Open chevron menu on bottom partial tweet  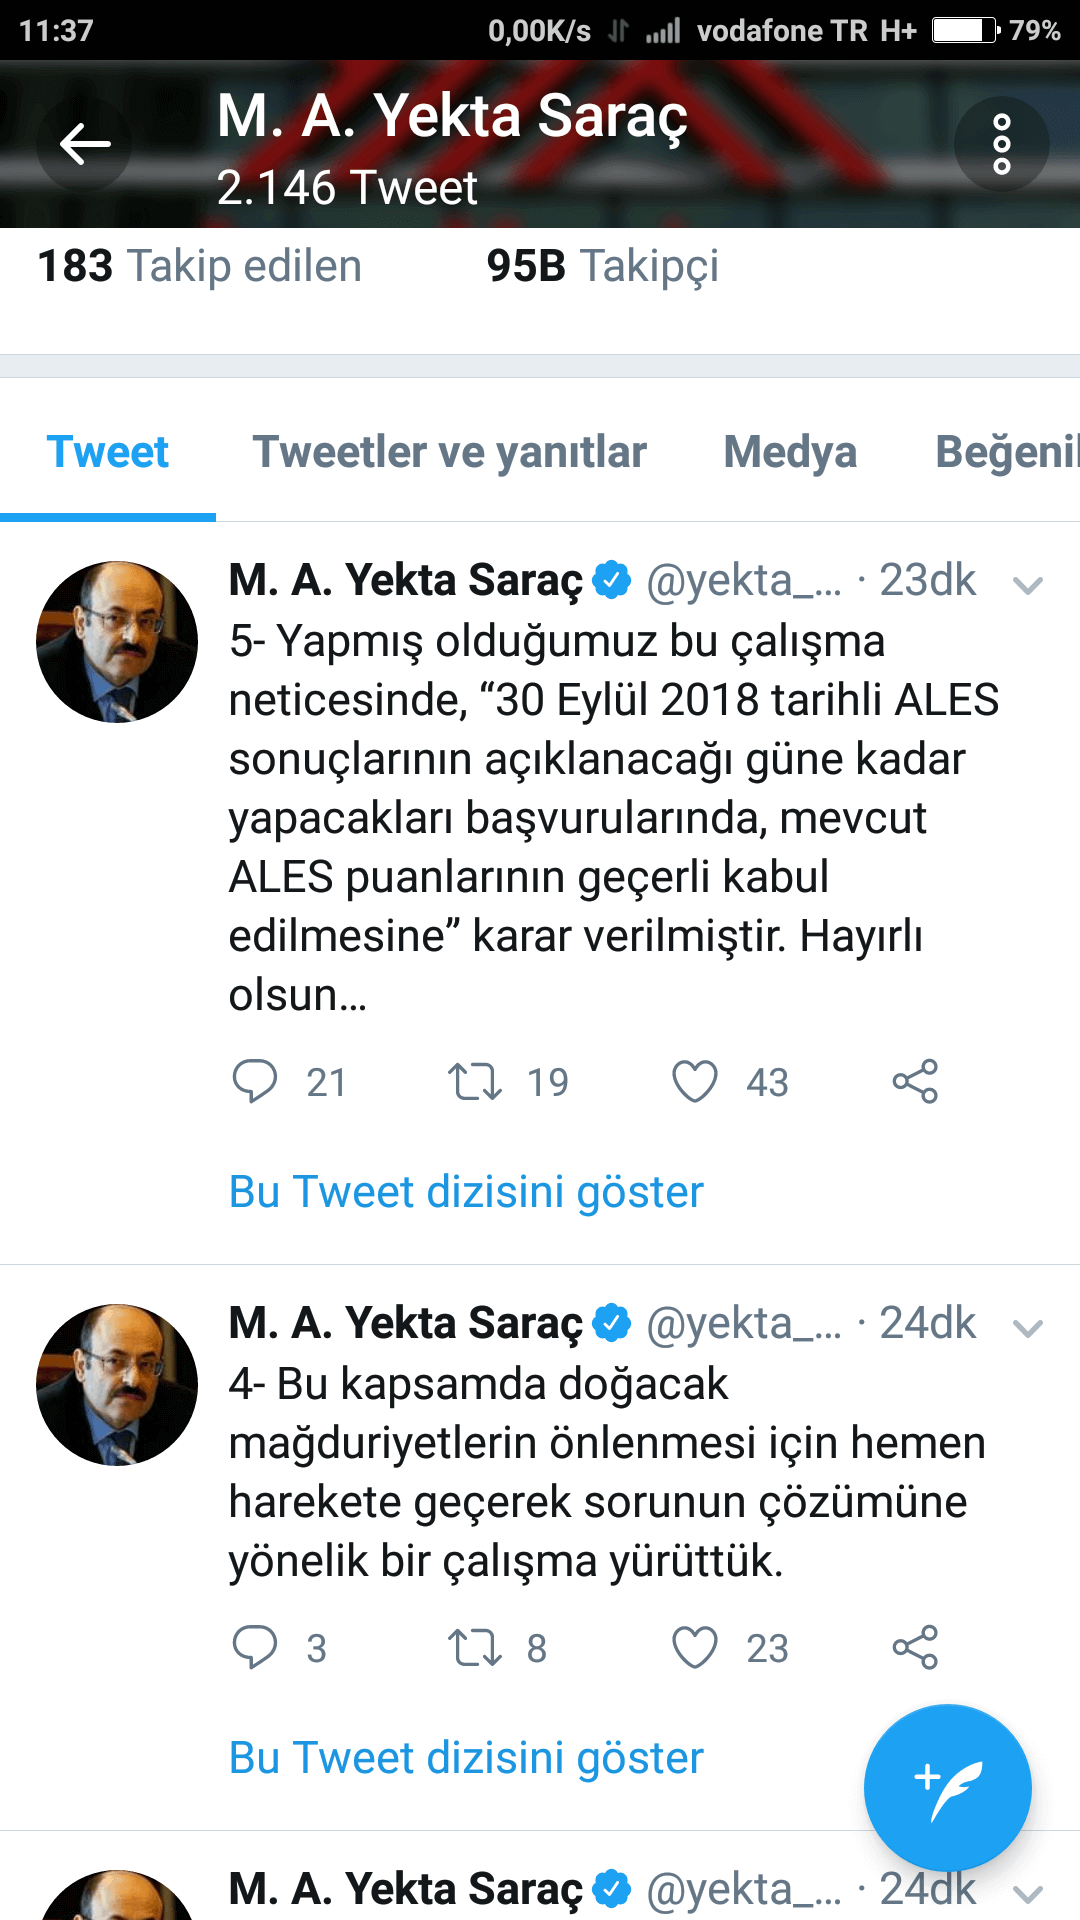pyautogui.click(x=1027, y=1894)
